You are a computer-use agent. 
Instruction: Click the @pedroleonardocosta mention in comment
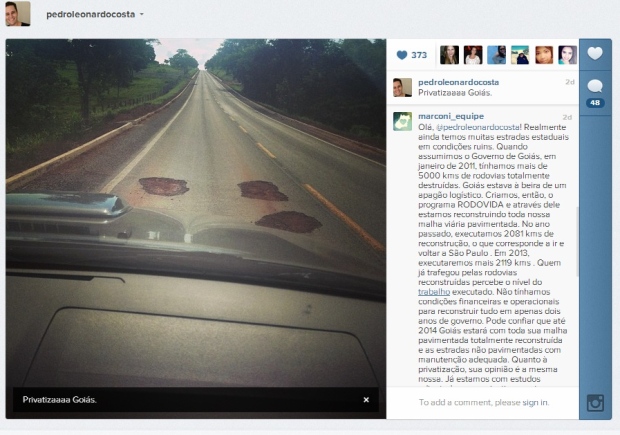coord(477,127)
